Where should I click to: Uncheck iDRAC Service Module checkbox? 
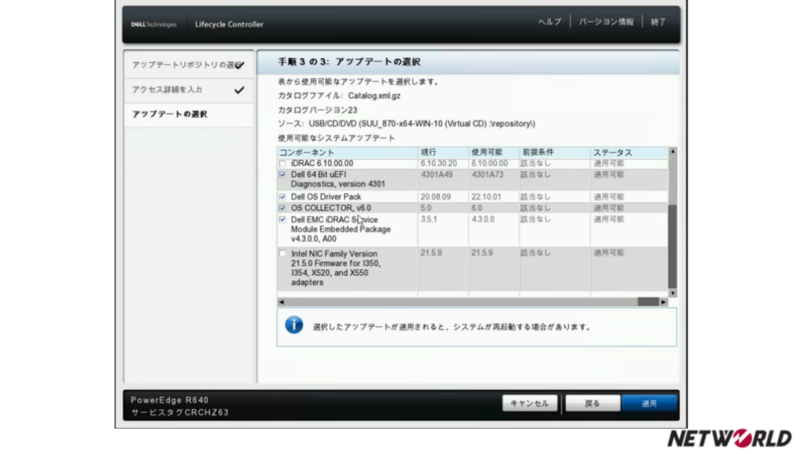[283, 219]
